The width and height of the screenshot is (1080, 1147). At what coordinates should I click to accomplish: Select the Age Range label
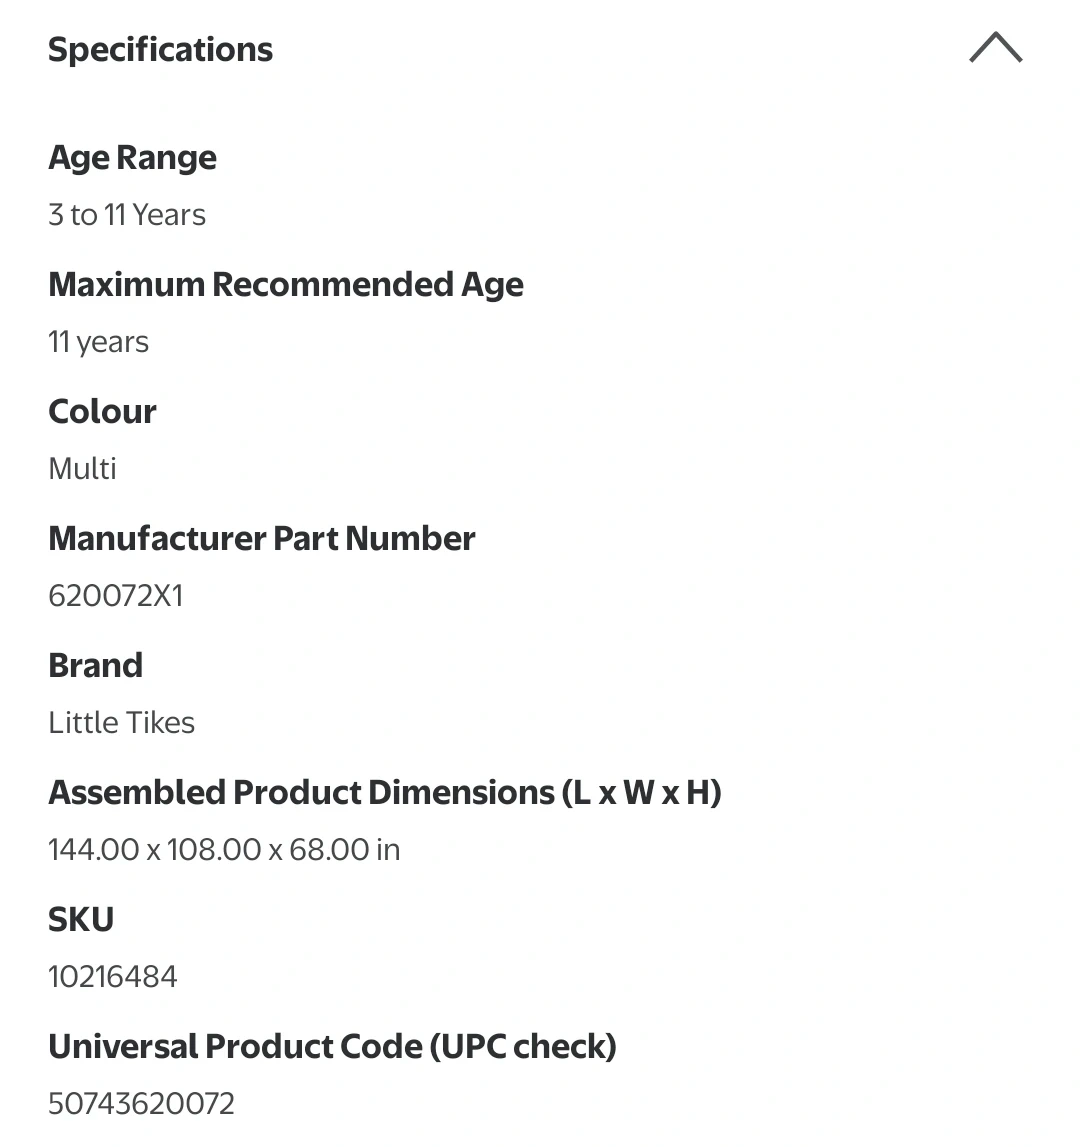(132, 158)
